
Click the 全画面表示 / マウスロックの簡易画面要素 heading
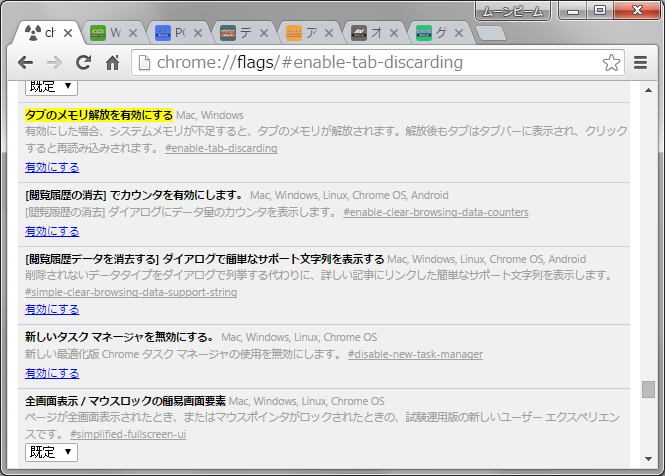[125, 401]
